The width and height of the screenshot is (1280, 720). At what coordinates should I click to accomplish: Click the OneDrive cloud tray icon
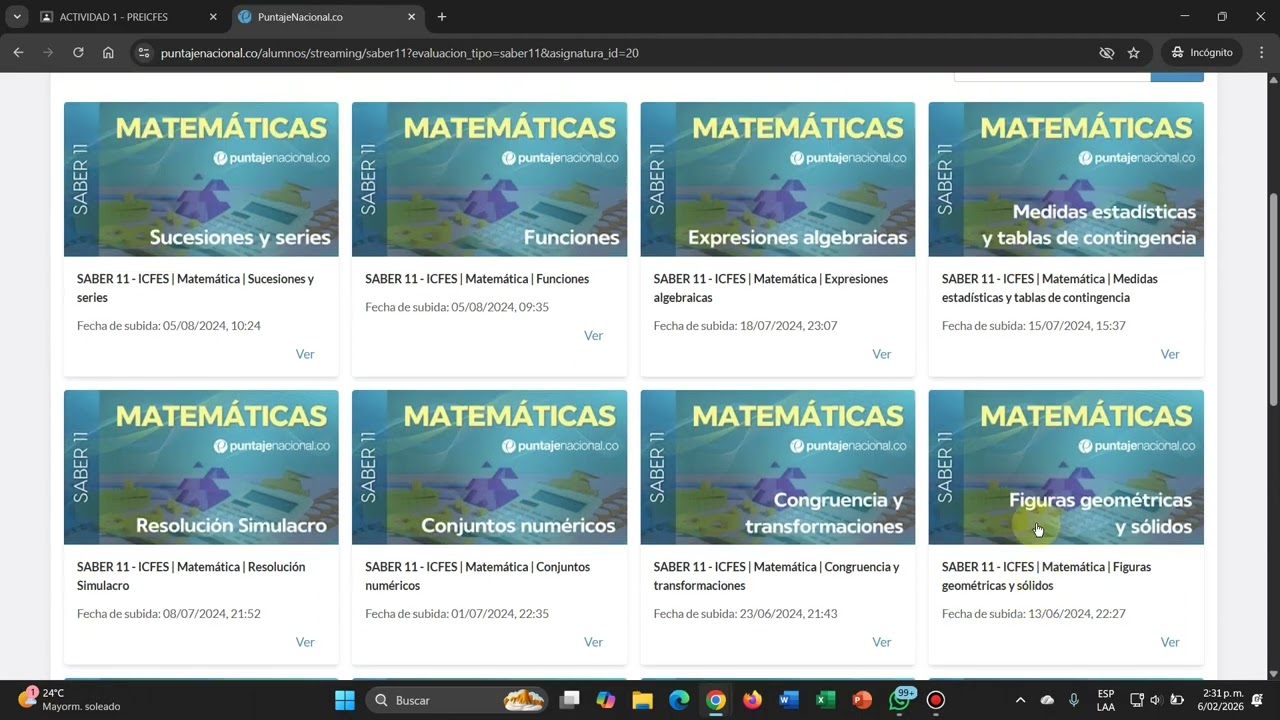click(1047, 700)
